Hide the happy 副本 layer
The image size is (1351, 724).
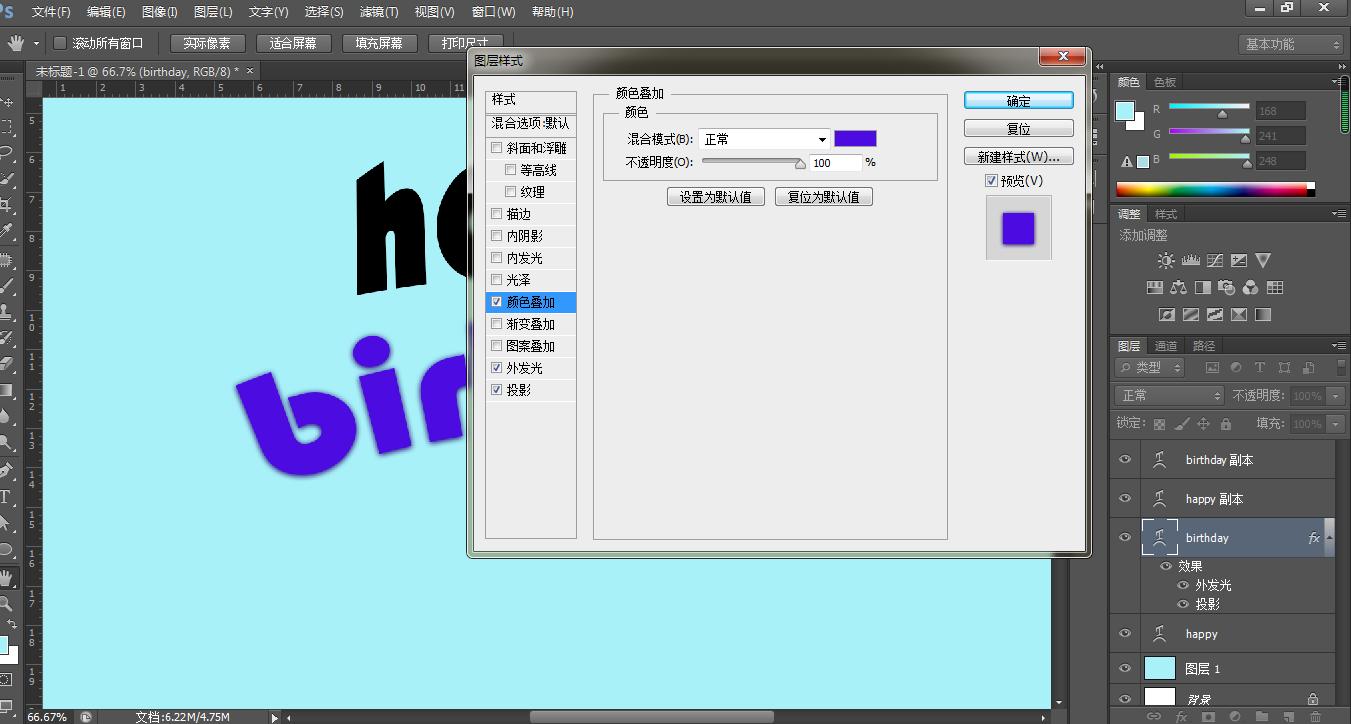pyautogui.click(x=1124, y=498)
